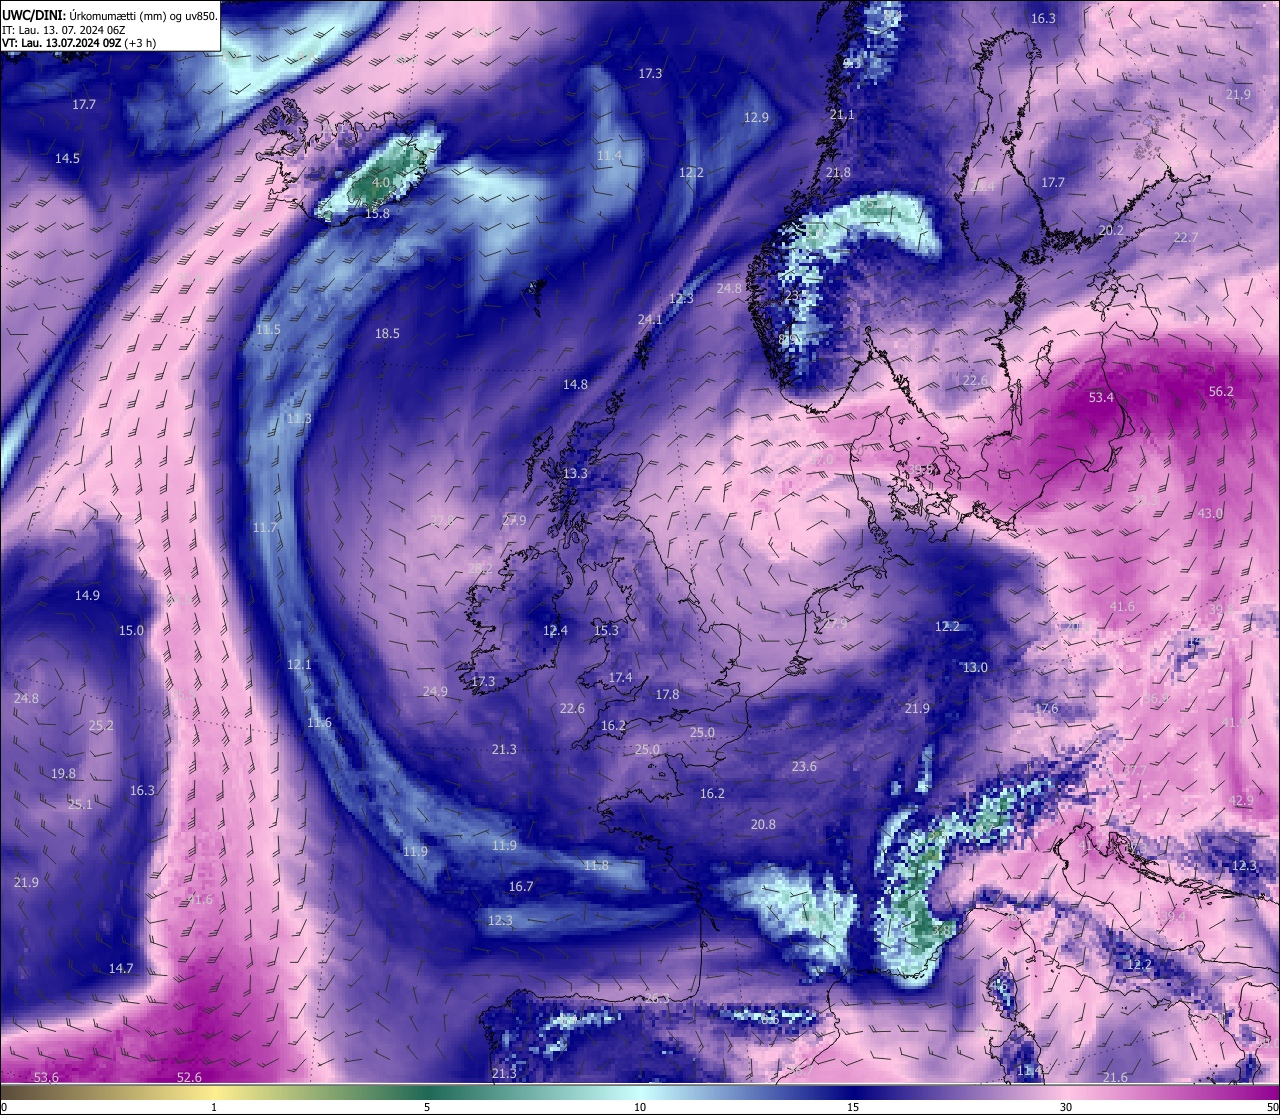Screen dimensions: 1280x1115
Task: Click the 12.1 value southwest of Ireland
Action: 299,664
